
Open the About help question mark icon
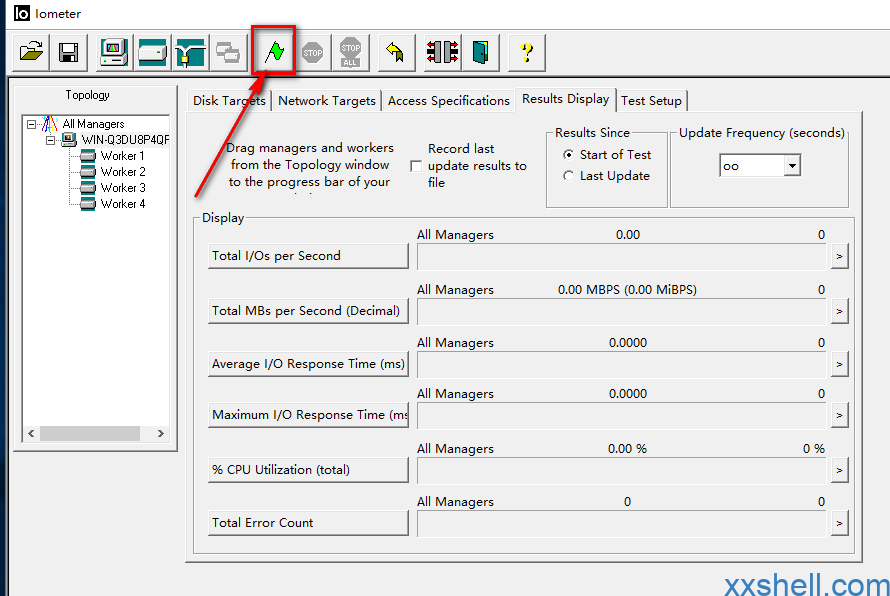(x=526, y=52)
